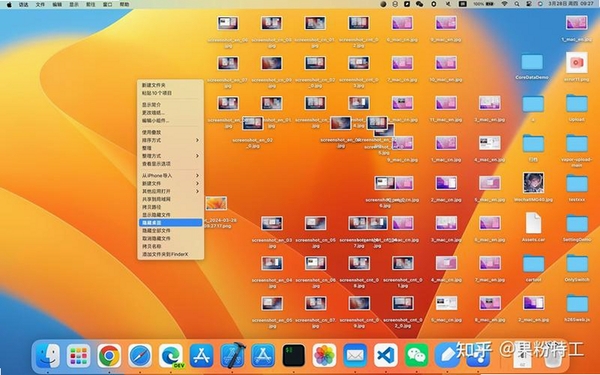Image resolution: width=600 pixels, height=375 pixels.
Task: Select the screenshot_cnt_02_0.jpg file
Action: pos(403,303)
